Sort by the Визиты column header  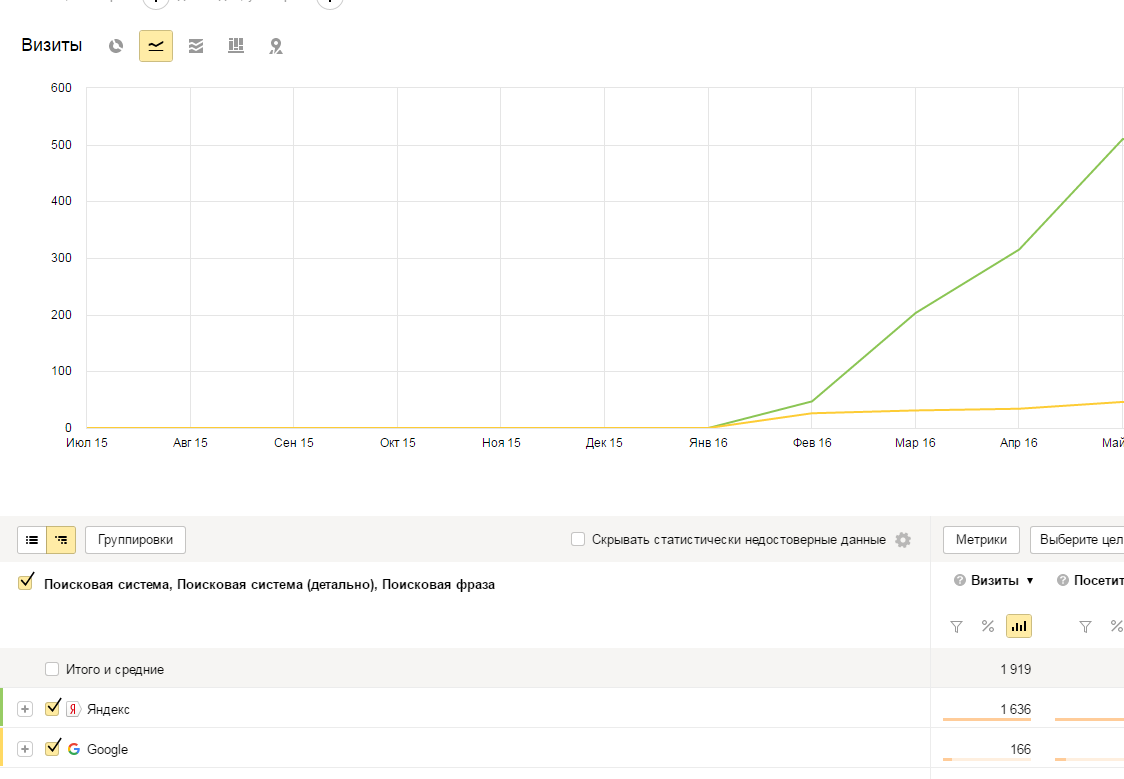995,581
